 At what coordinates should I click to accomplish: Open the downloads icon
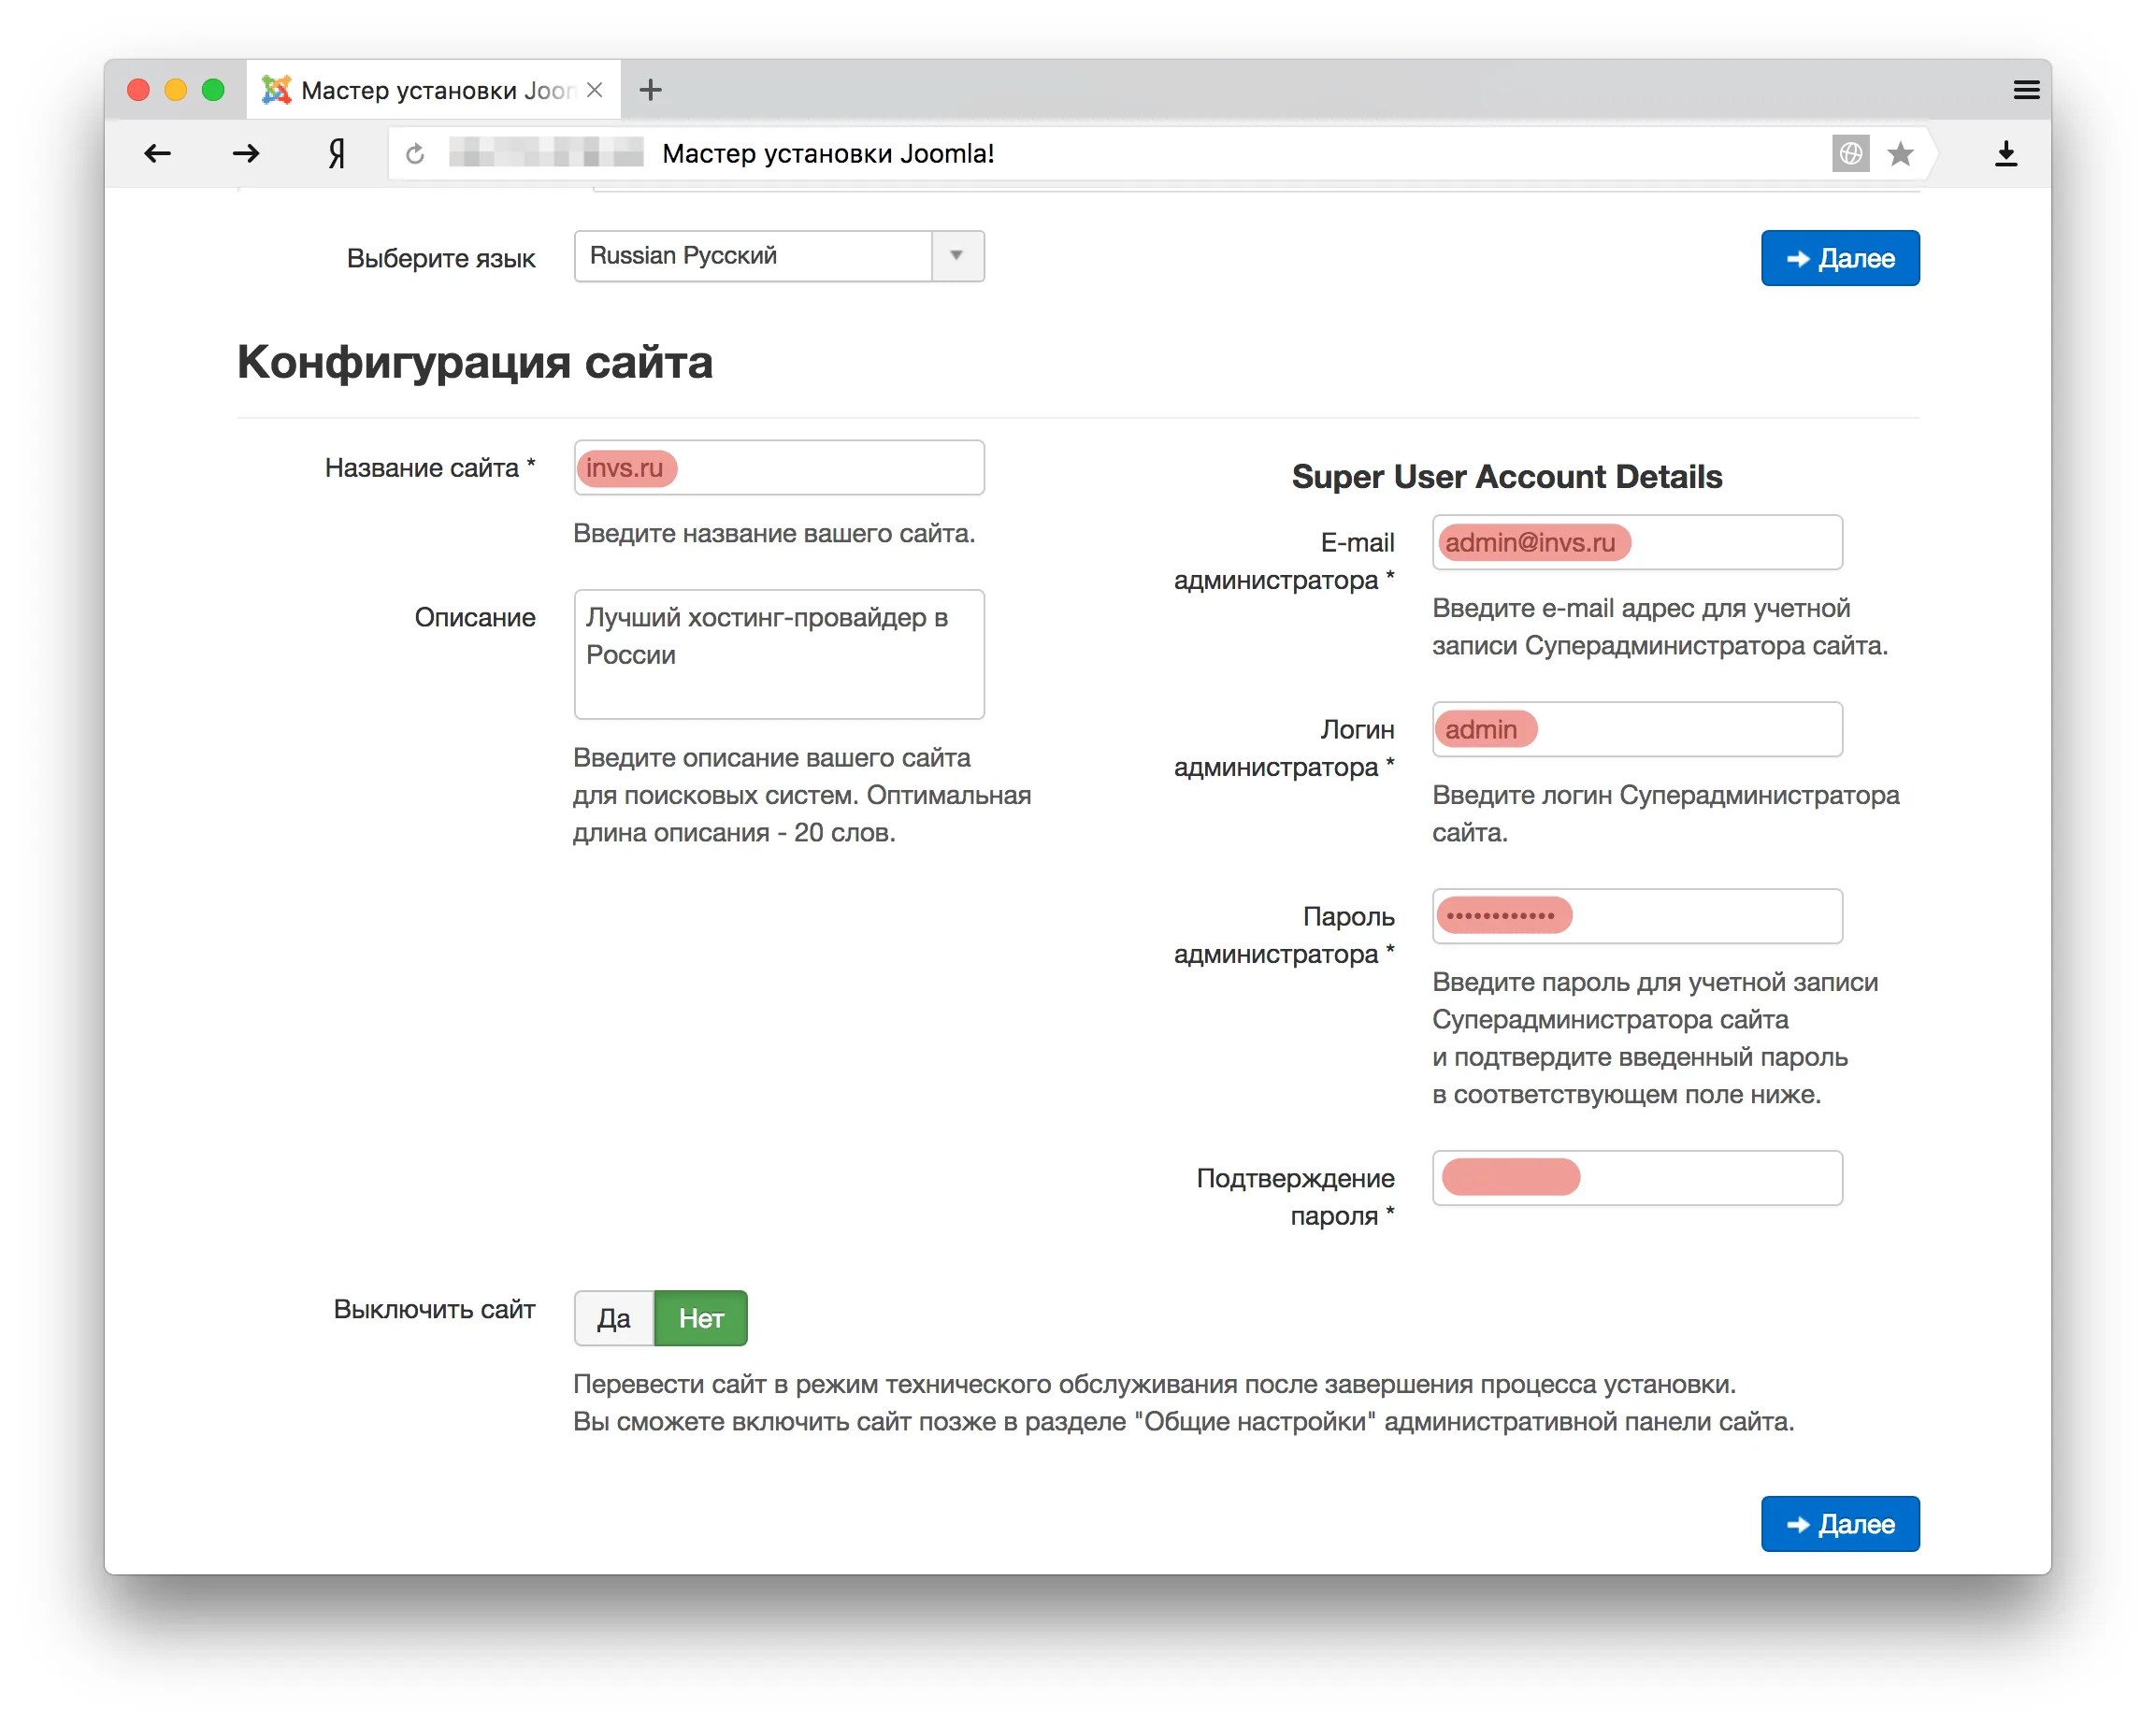(x=2005, y=153)
